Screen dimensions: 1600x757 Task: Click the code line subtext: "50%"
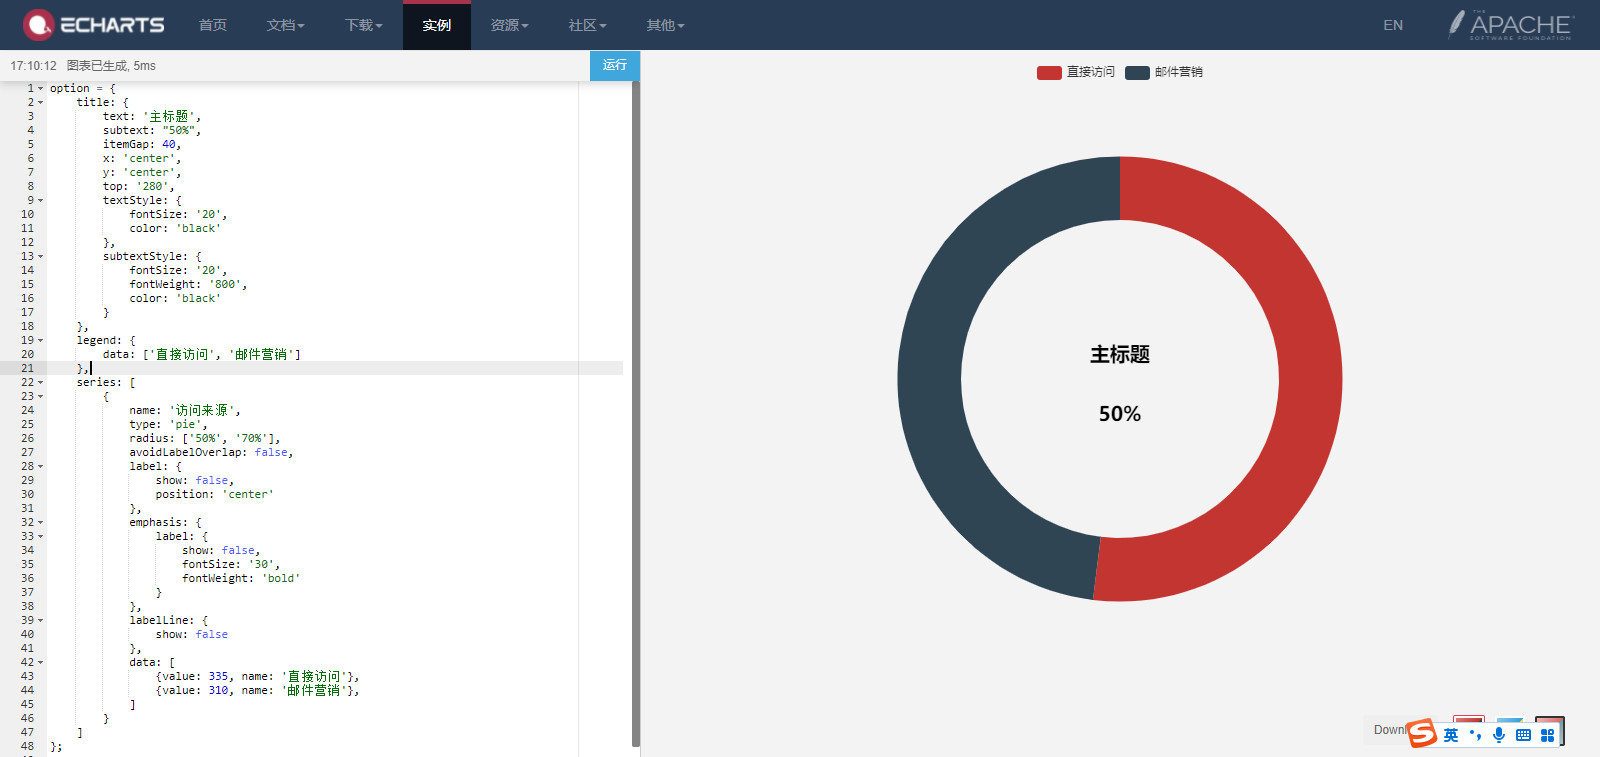click(x=152, y=131)
